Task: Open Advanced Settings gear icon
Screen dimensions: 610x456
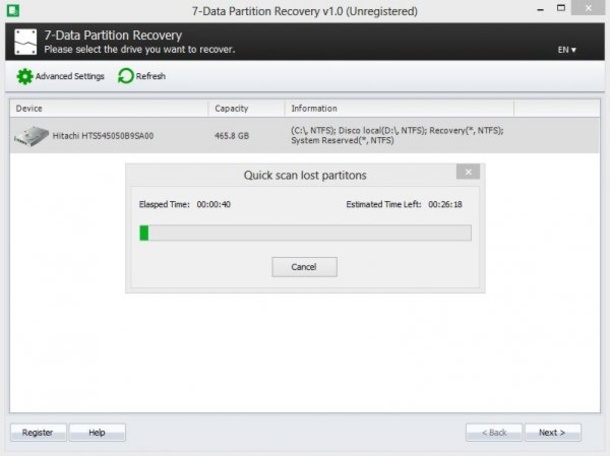Action: click(25, 76)
